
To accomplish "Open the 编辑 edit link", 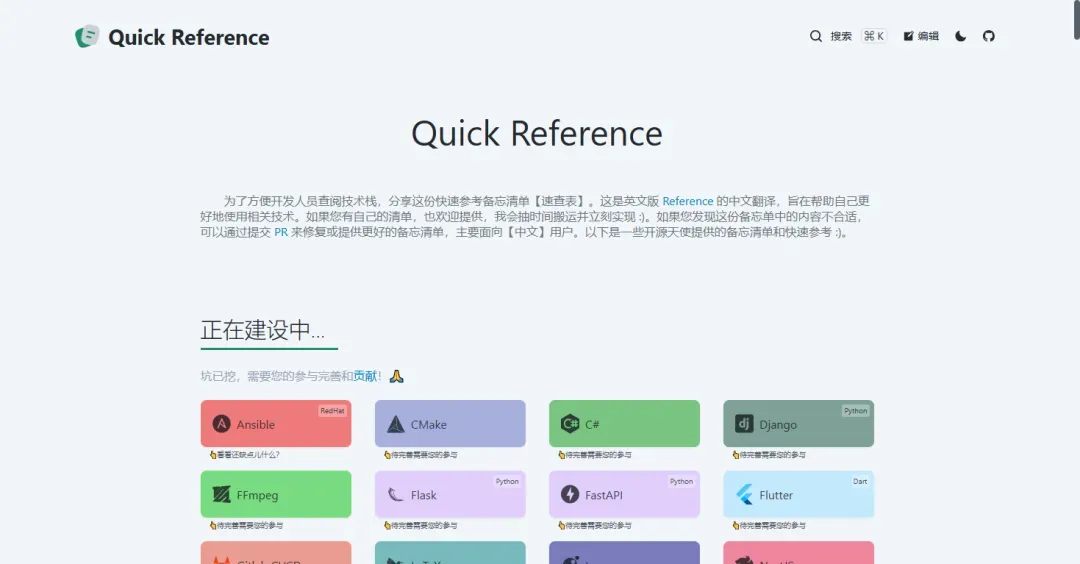I will 921,36.
